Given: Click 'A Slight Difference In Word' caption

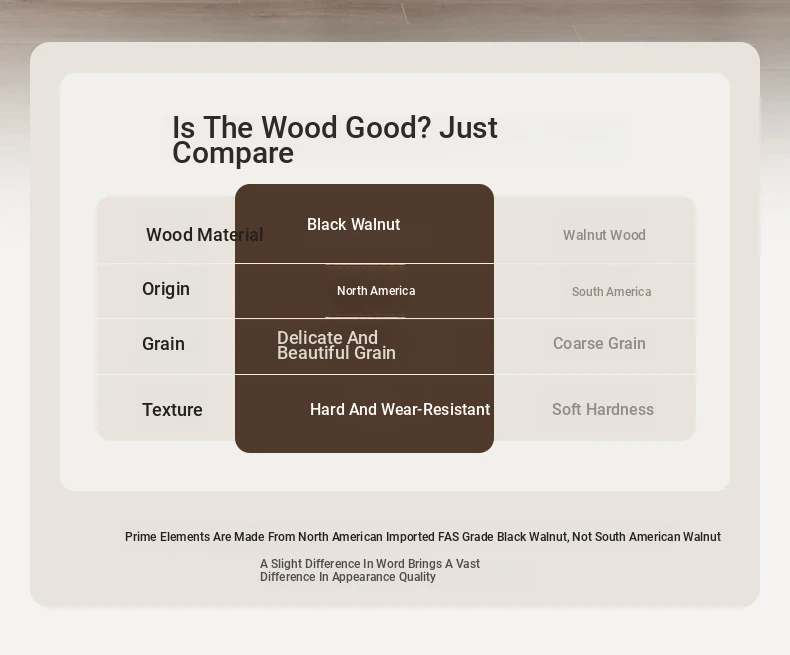Looking at the screenshot, I should click(370, 570).
